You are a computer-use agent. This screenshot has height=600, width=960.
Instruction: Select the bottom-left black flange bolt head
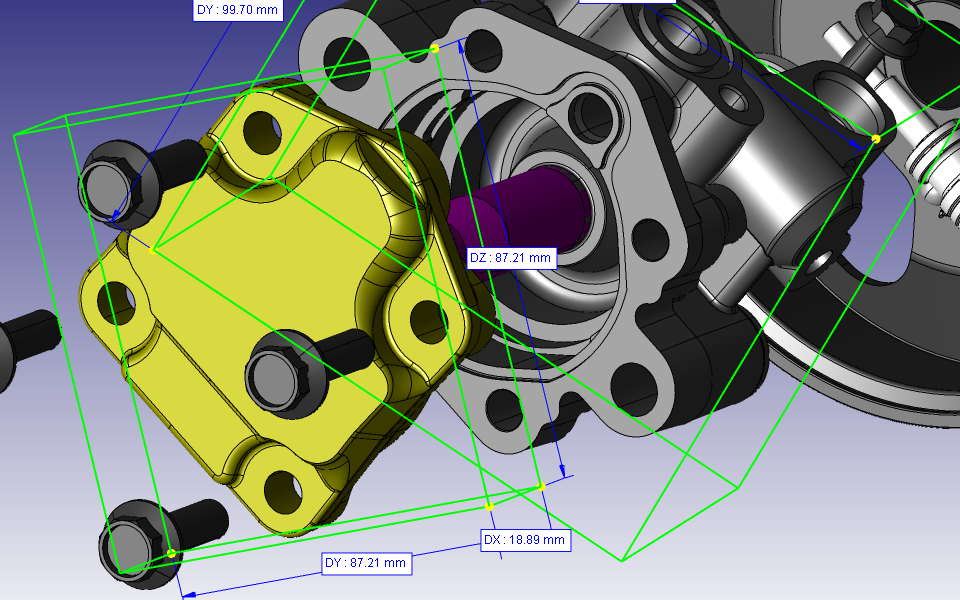point(130,545)
